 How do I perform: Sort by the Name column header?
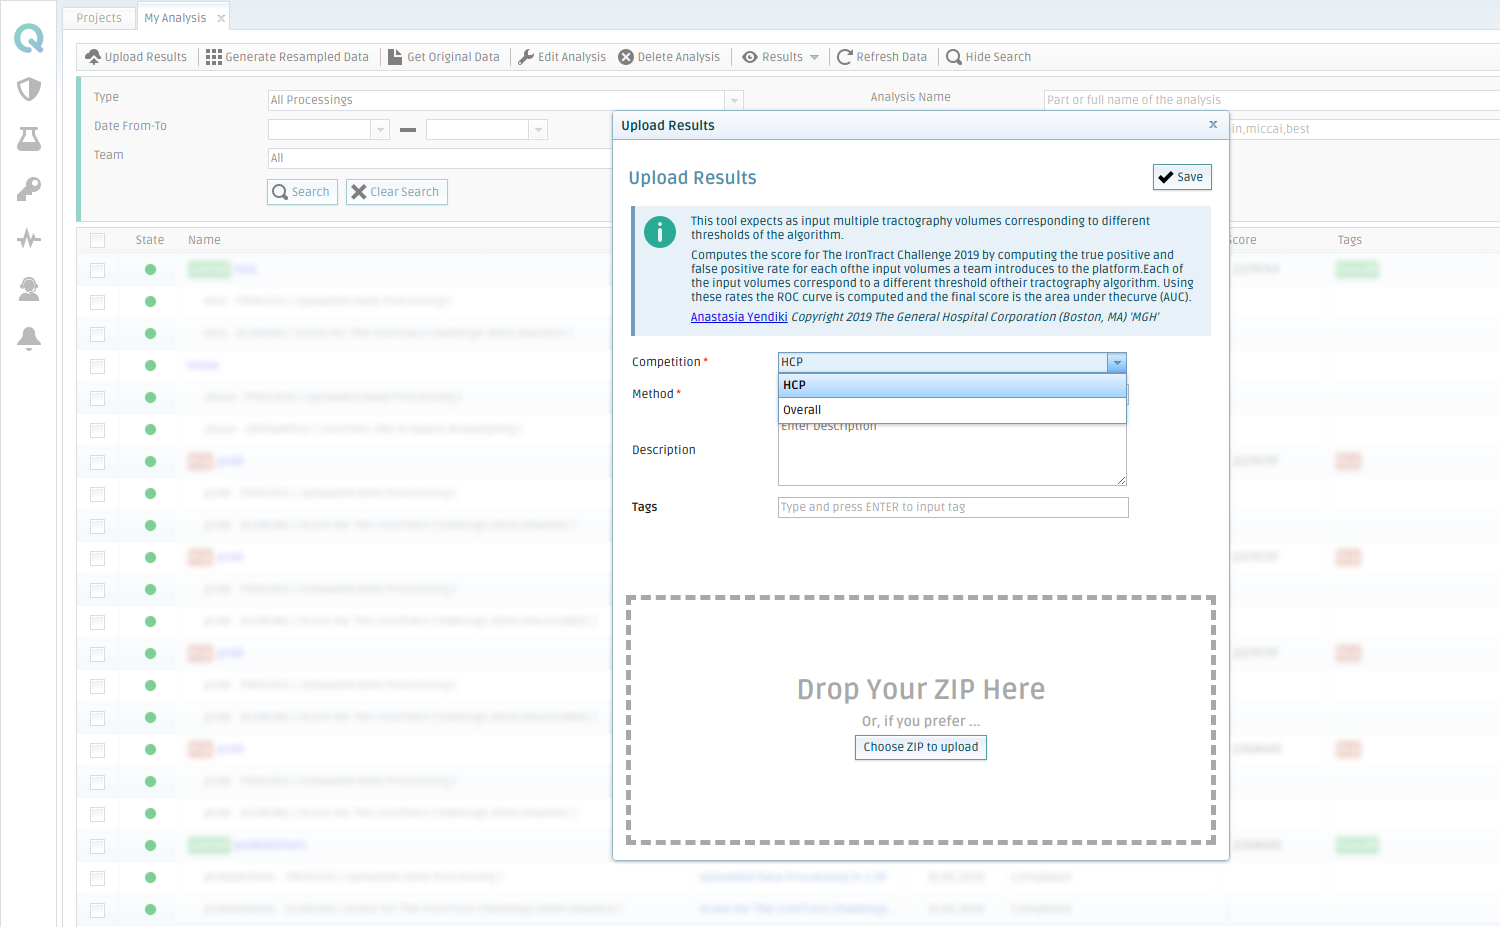pos(204,240)
